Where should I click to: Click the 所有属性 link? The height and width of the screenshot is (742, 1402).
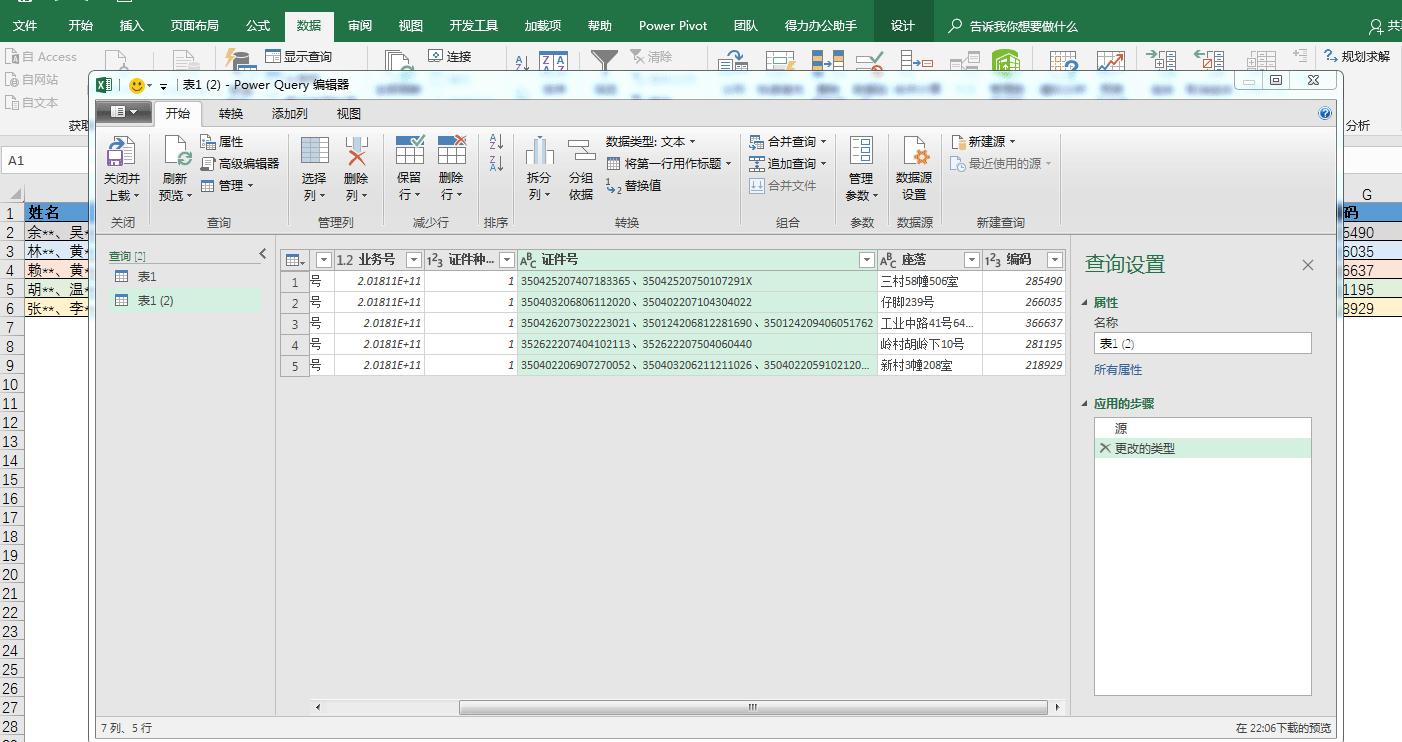click(x=1117, y=370)
